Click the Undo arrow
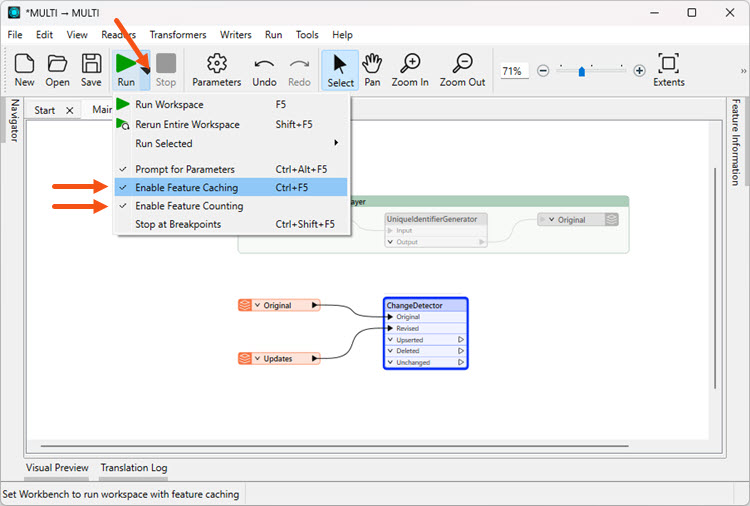 (x=264, y=64)
